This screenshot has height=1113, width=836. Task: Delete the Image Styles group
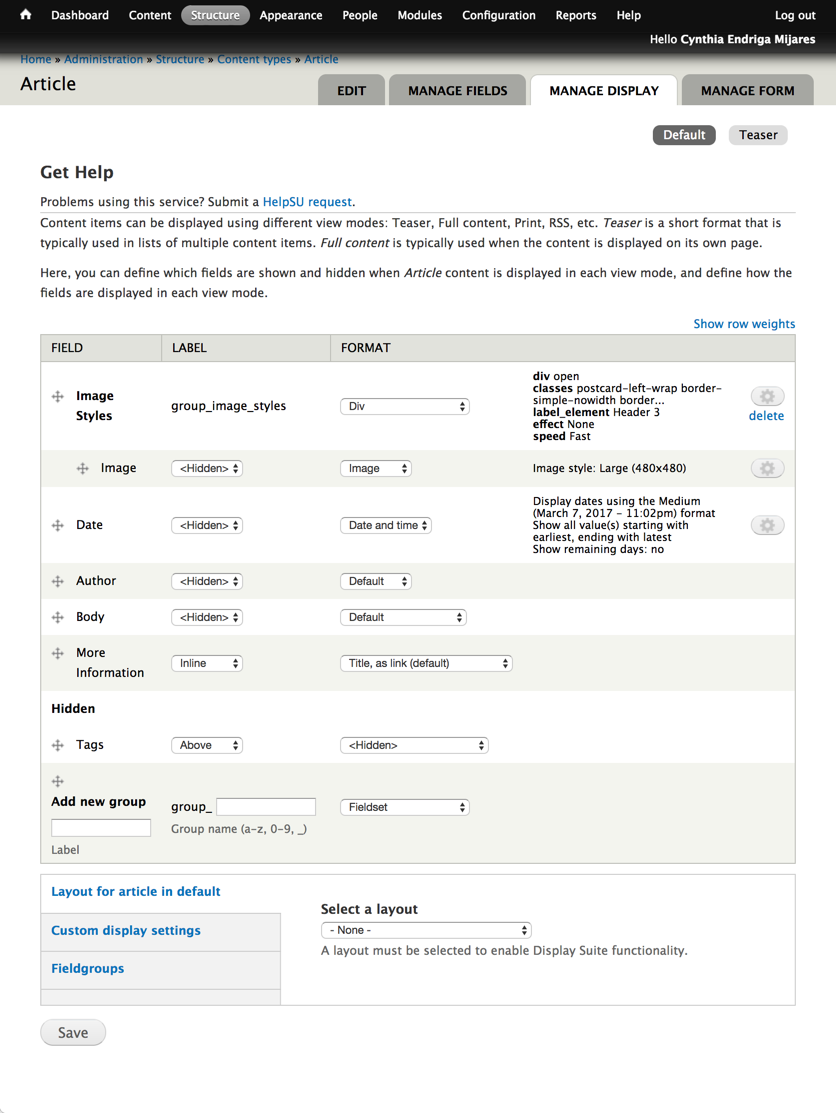click(x=766, y=416)
